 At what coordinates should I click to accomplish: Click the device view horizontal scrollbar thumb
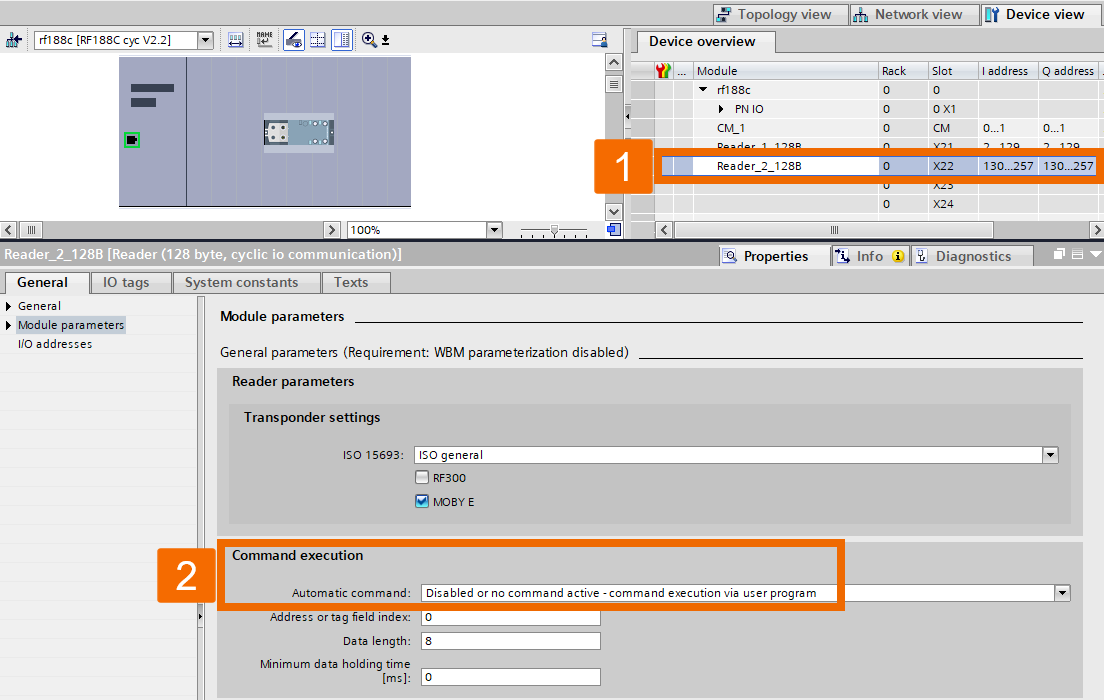(31, 230)
